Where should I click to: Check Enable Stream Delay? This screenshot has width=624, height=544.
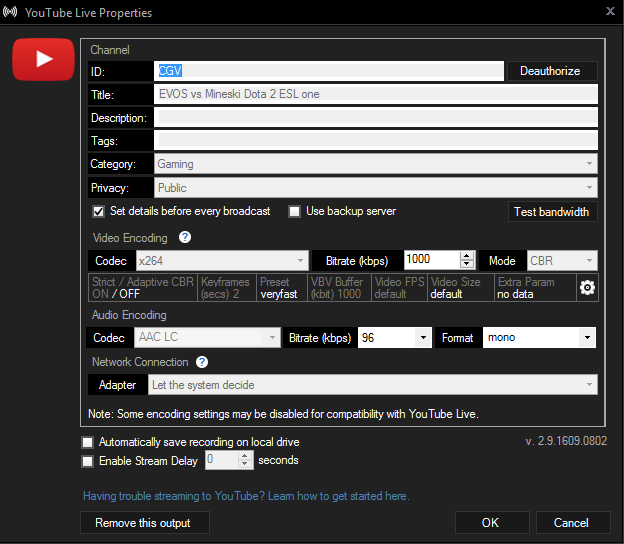tap(88, 461)
